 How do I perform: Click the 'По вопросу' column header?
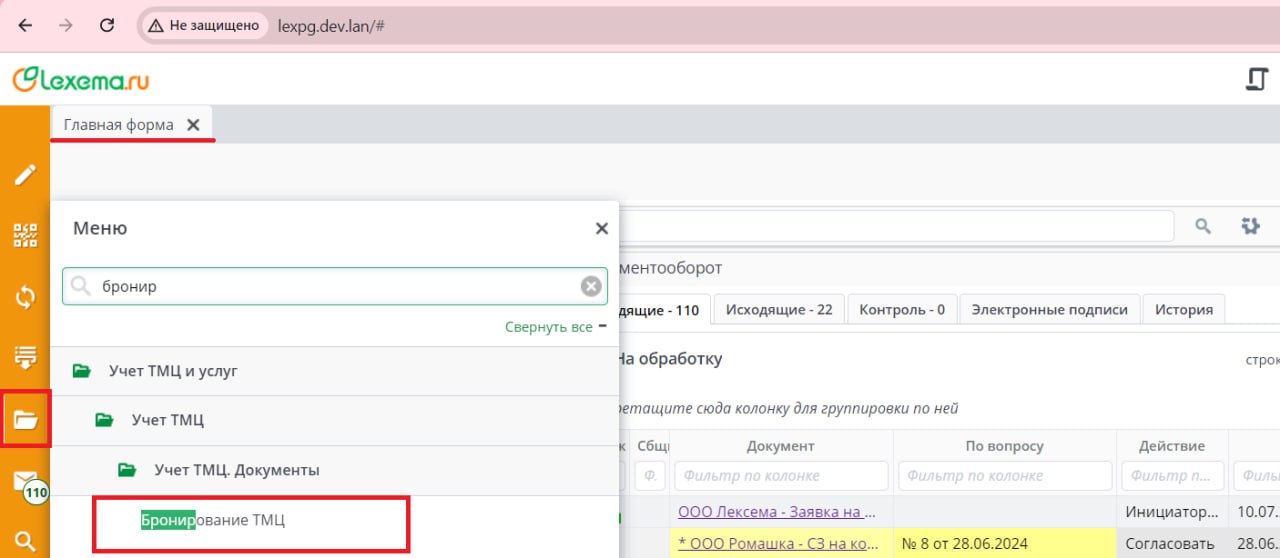[x=1004, y=446]
